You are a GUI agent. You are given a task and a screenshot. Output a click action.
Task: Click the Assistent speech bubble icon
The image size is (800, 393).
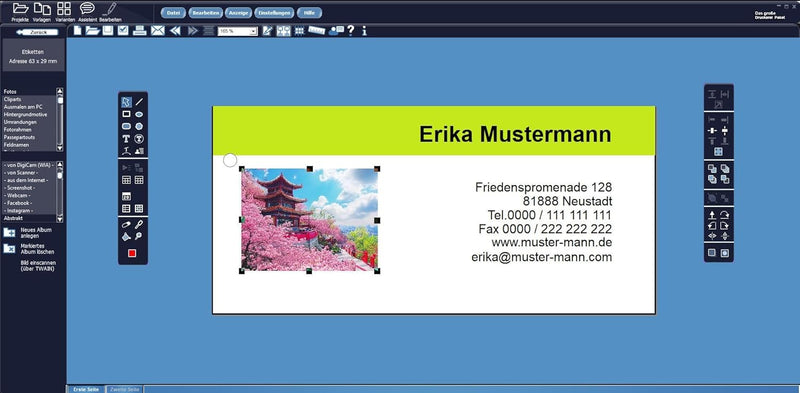point(87,8)
